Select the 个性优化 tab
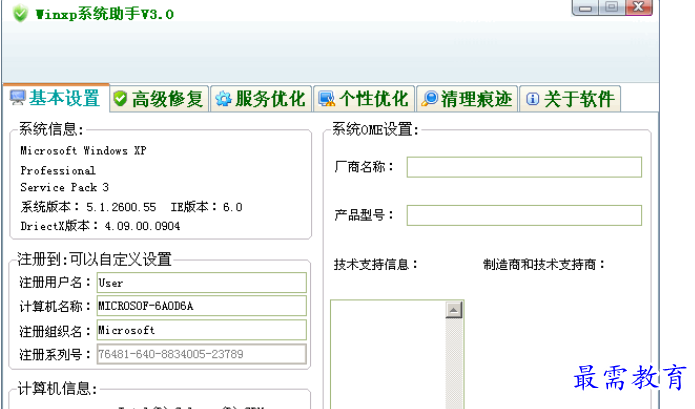Viewport: 695px width, 409px height. pos(364,98)
